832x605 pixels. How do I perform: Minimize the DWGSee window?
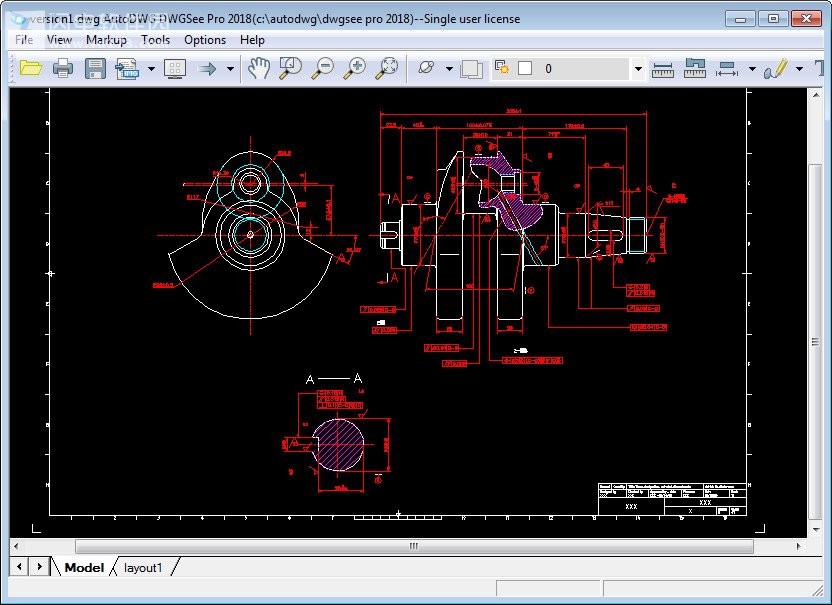740,19
